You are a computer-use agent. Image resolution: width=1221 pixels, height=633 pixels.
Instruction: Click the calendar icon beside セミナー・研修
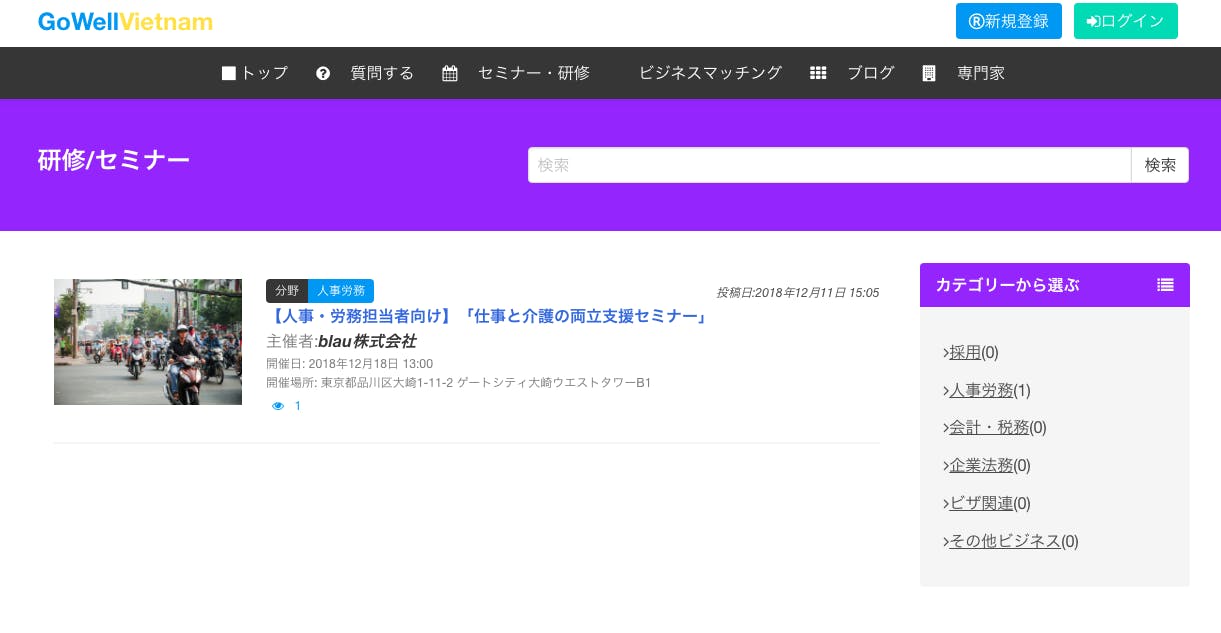(450, 73)
